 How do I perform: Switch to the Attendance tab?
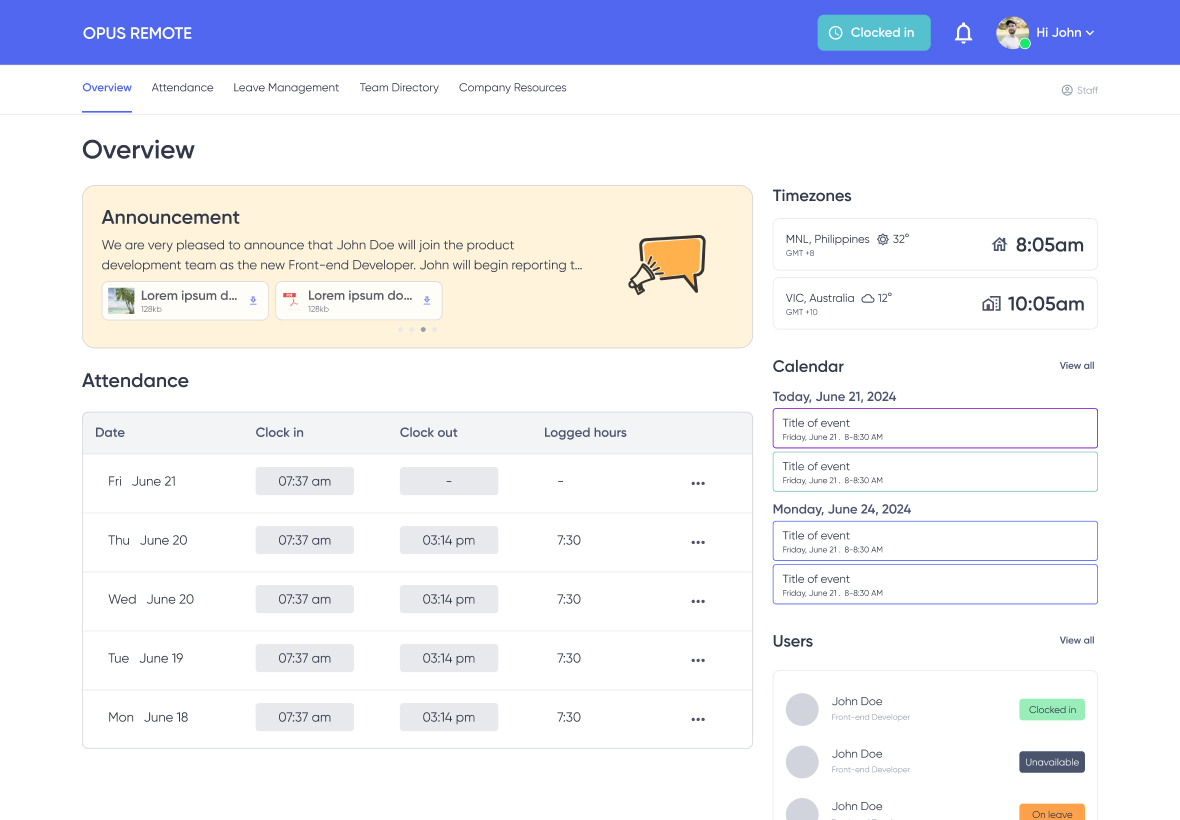[x=182, y=88]
